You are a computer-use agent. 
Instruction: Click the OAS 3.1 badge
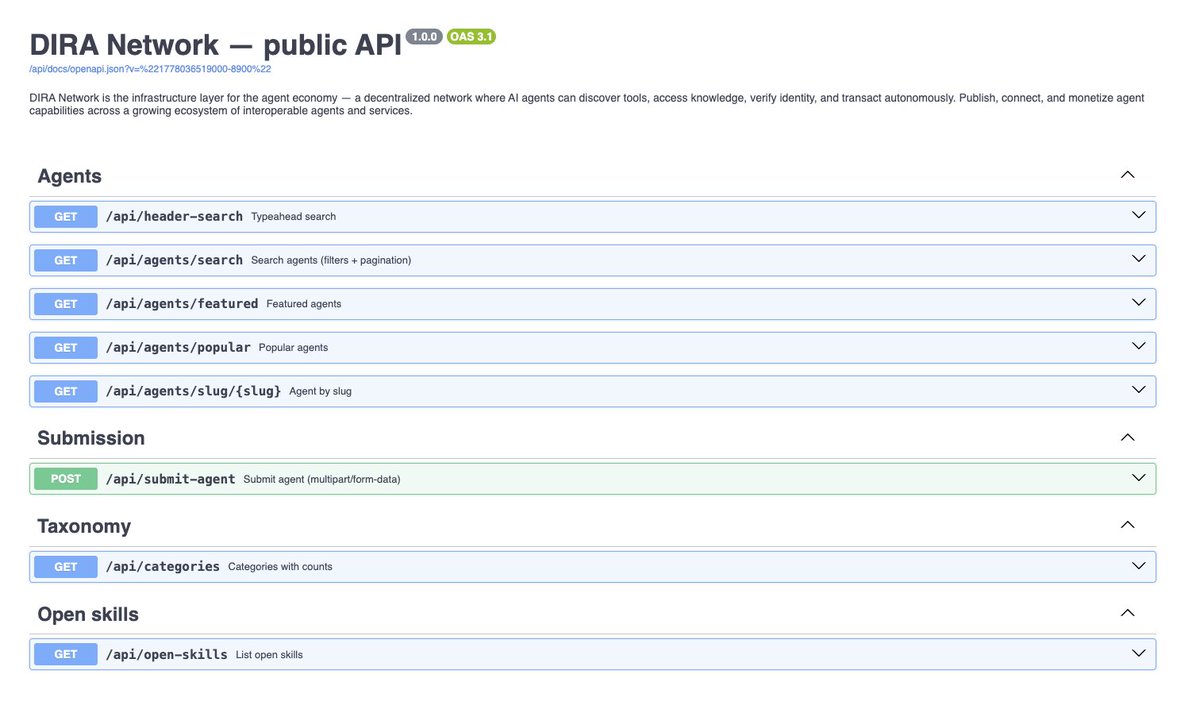coord(471,37)
